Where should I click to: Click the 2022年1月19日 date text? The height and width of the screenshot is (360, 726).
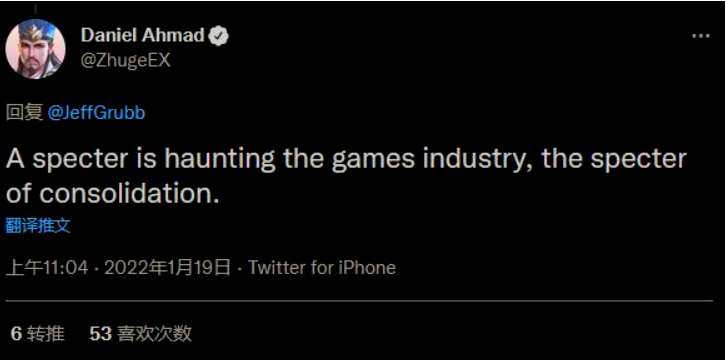[x=167, y=267]
